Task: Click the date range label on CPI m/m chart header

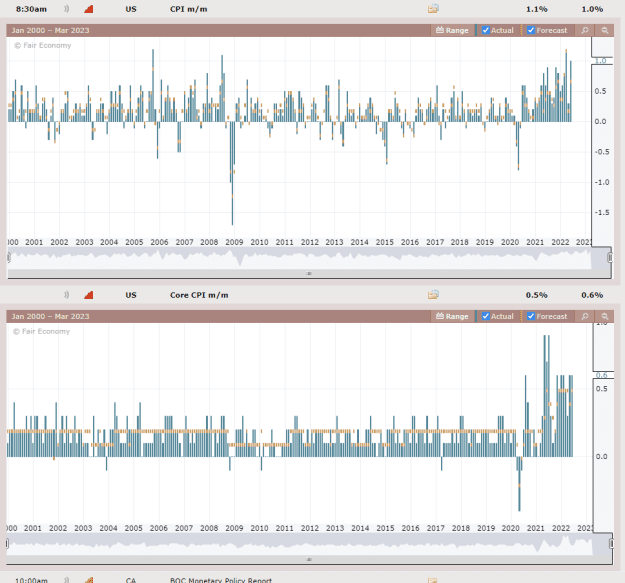Action: 50,30
